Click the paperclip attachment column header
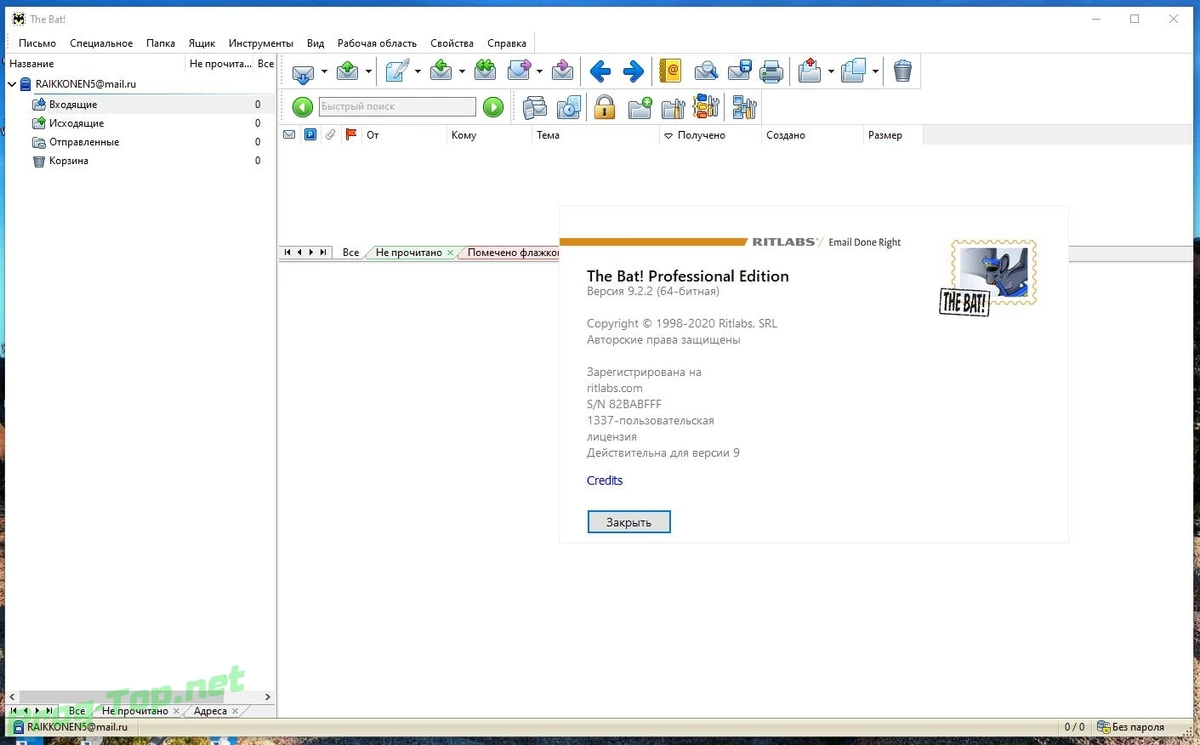 [x=330, y=135]
